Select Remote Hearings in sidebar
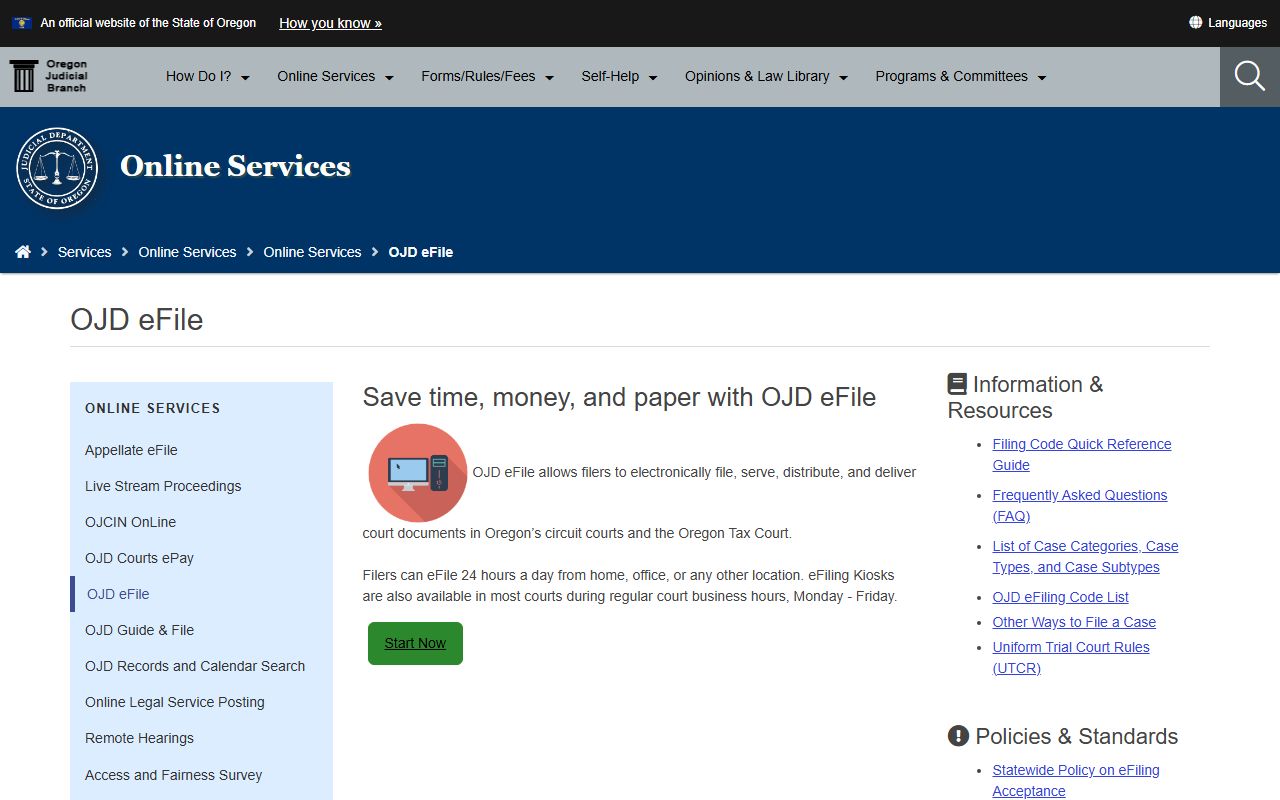 [x=139, y=738]
